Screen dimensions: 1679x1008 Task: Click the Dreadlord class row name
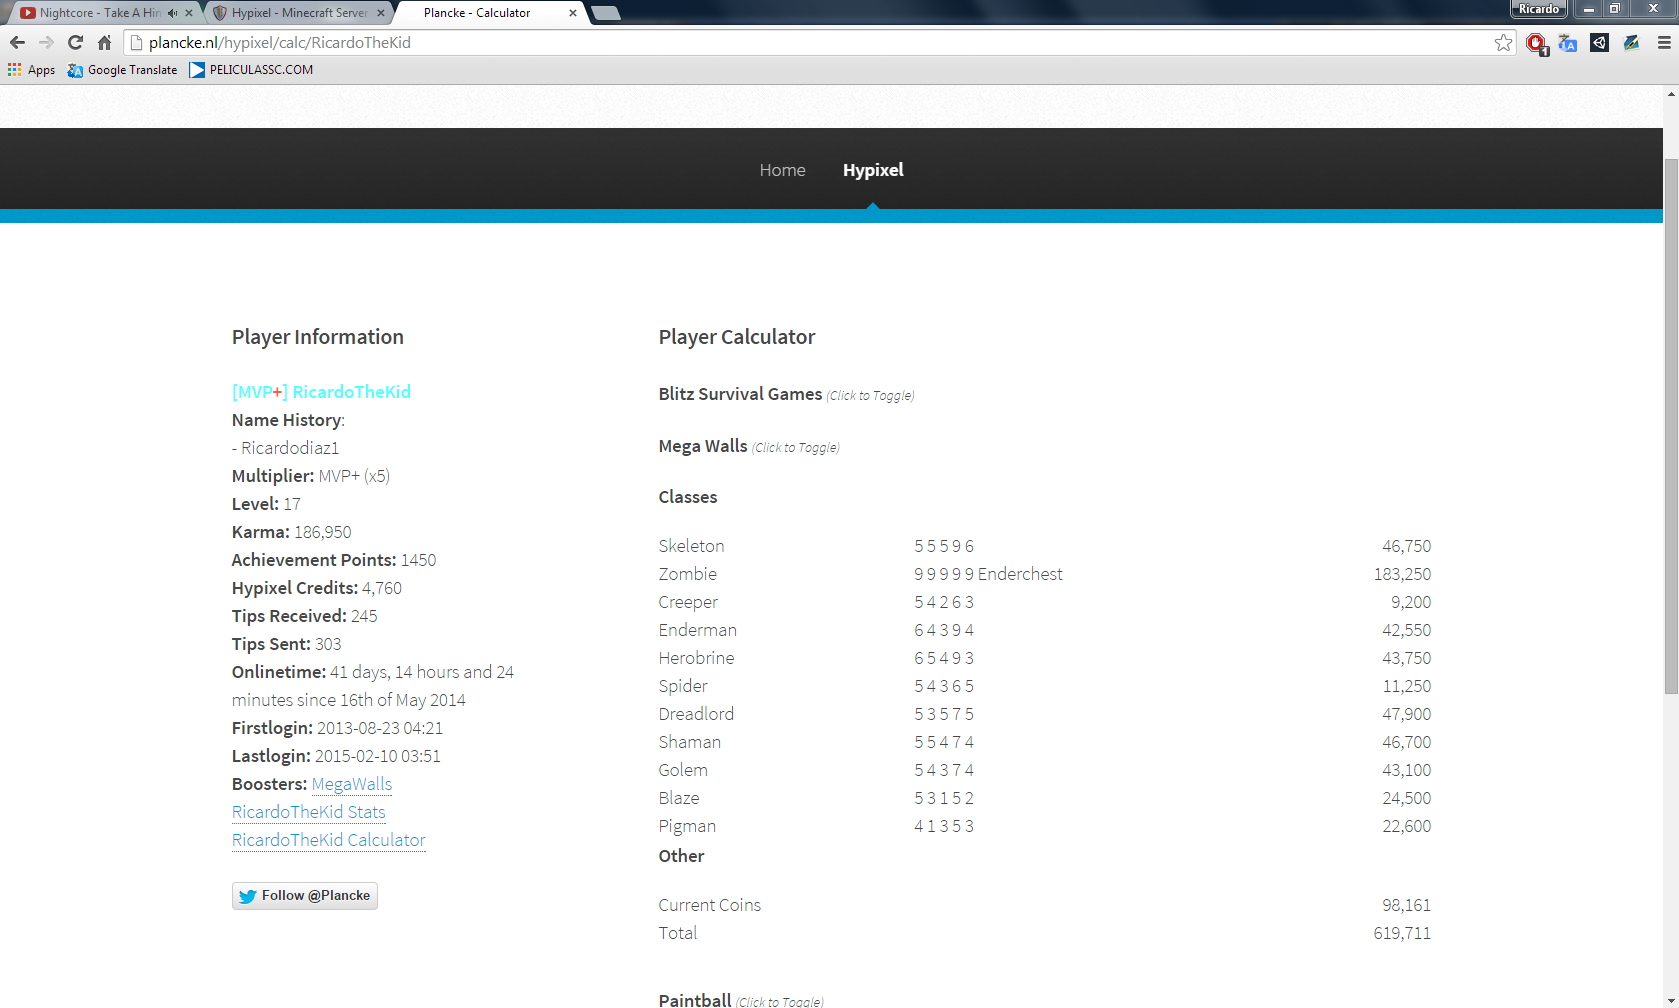click(x=696, y=714)
